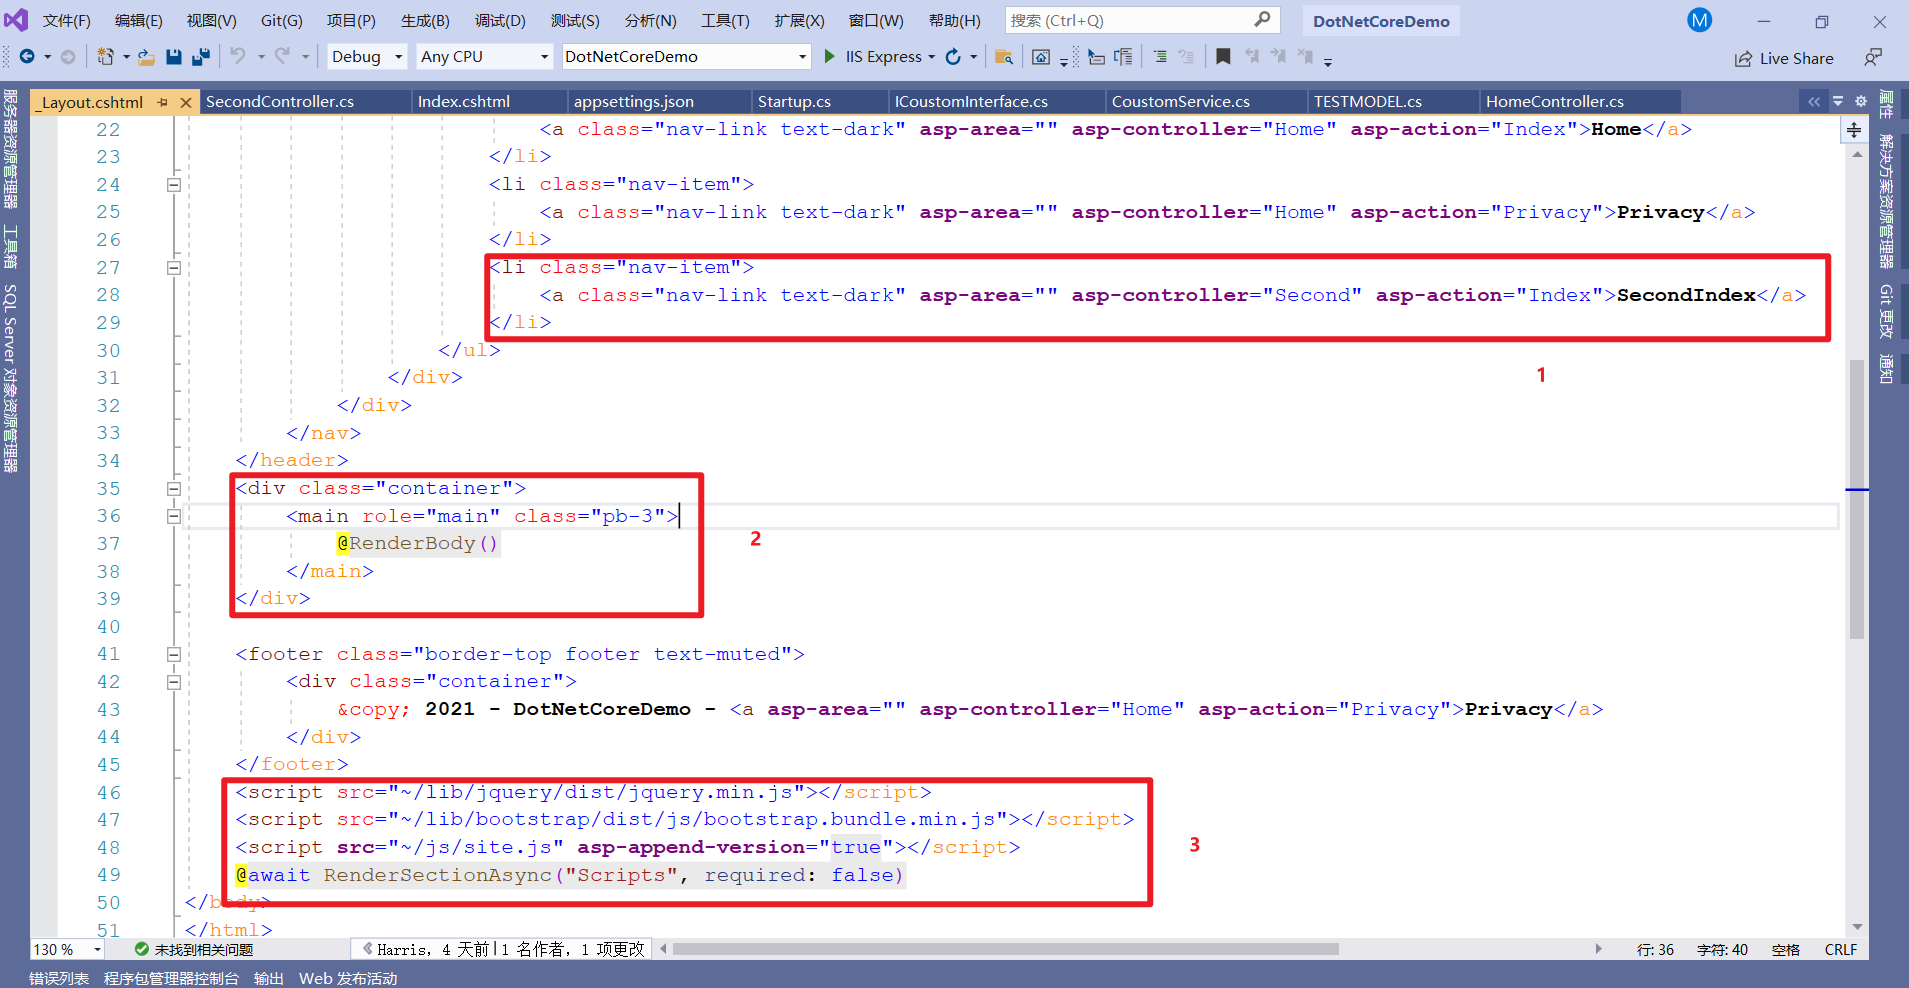Save the current file with the disk icon
The image size is (1909, 988).
tap(174, 57)
